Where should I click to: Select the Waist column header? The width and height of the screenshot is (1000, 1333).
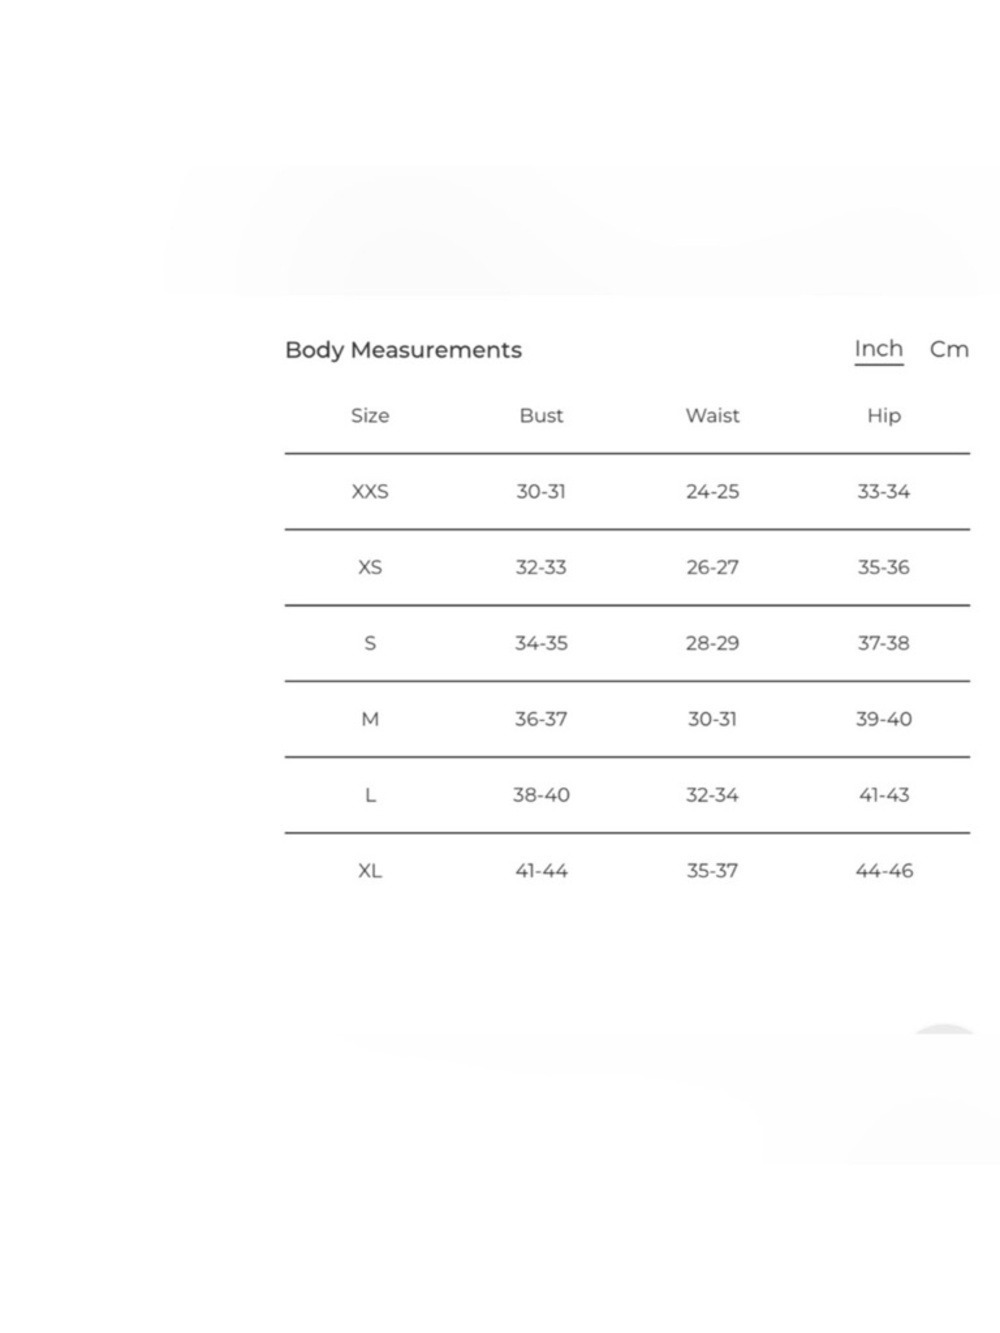[x=712, y=415]
